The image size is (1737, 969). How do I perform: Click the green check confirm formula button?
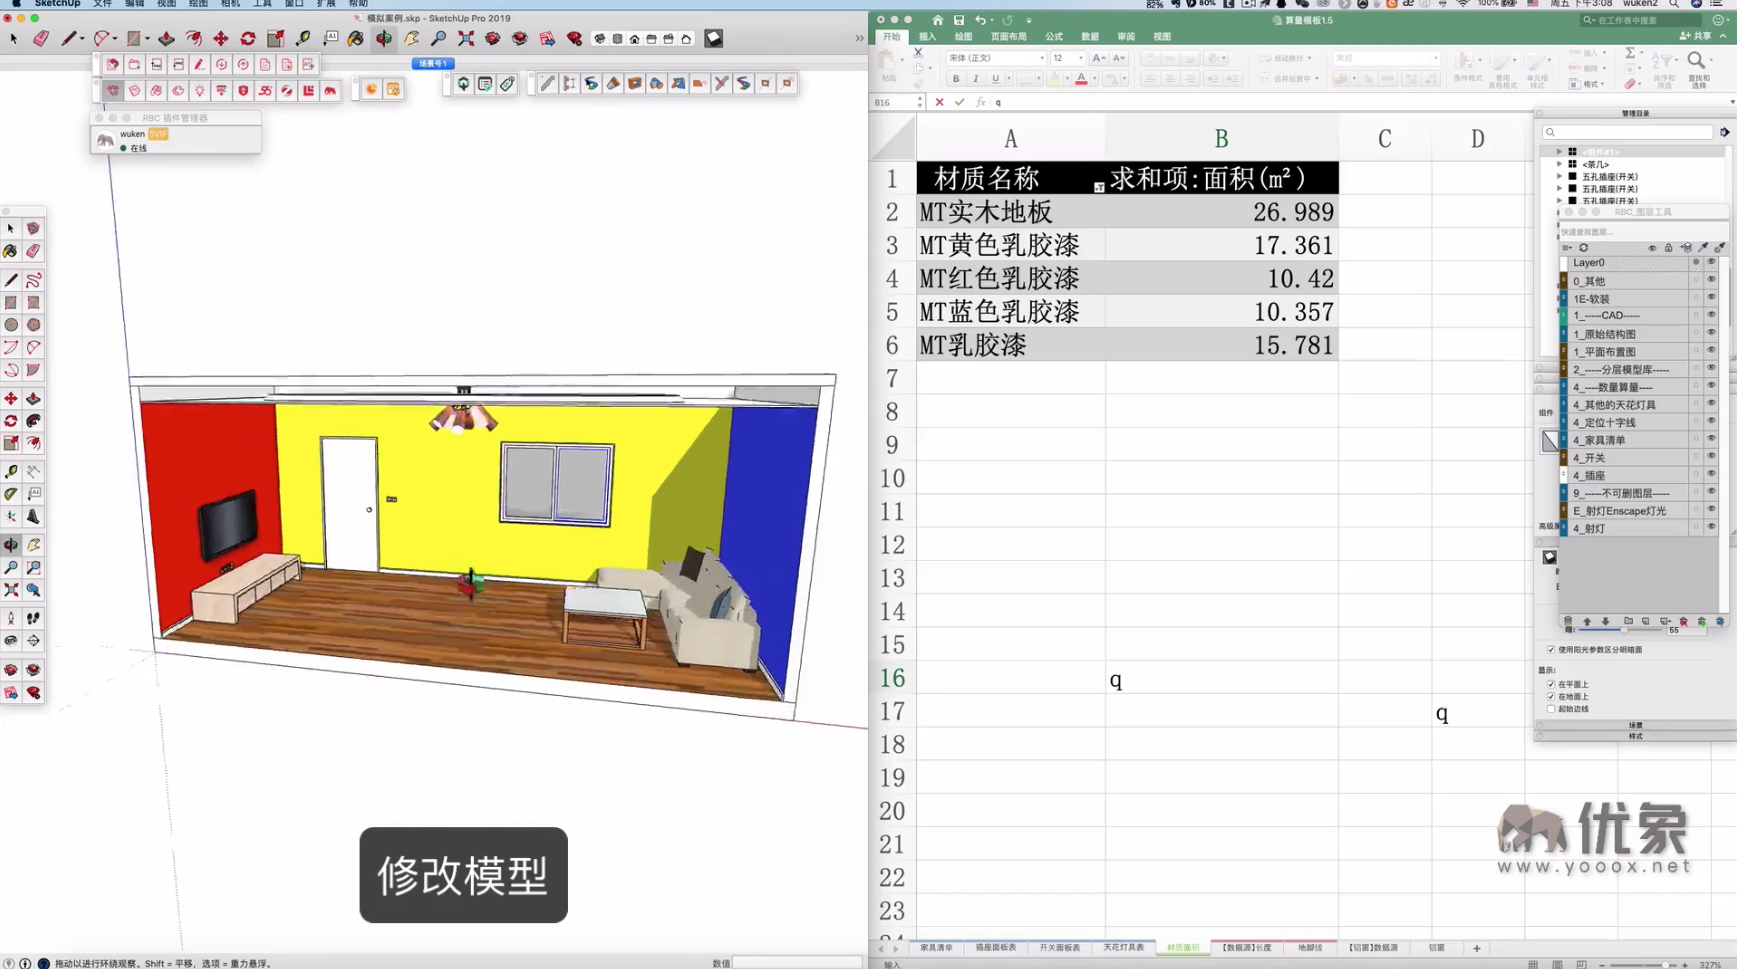tap(959, 102)
